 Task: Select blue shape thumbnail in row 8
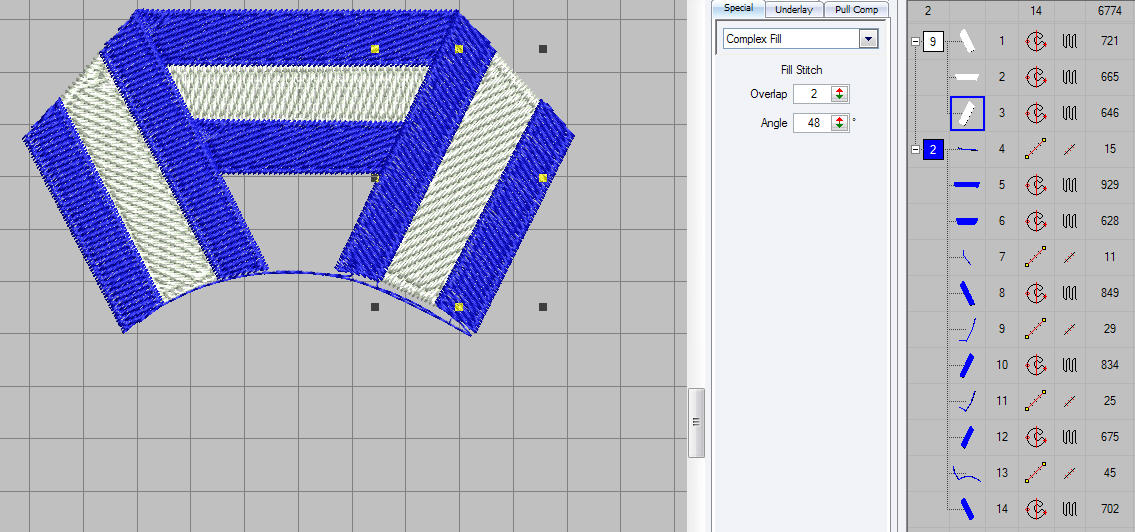click(967, 293)
